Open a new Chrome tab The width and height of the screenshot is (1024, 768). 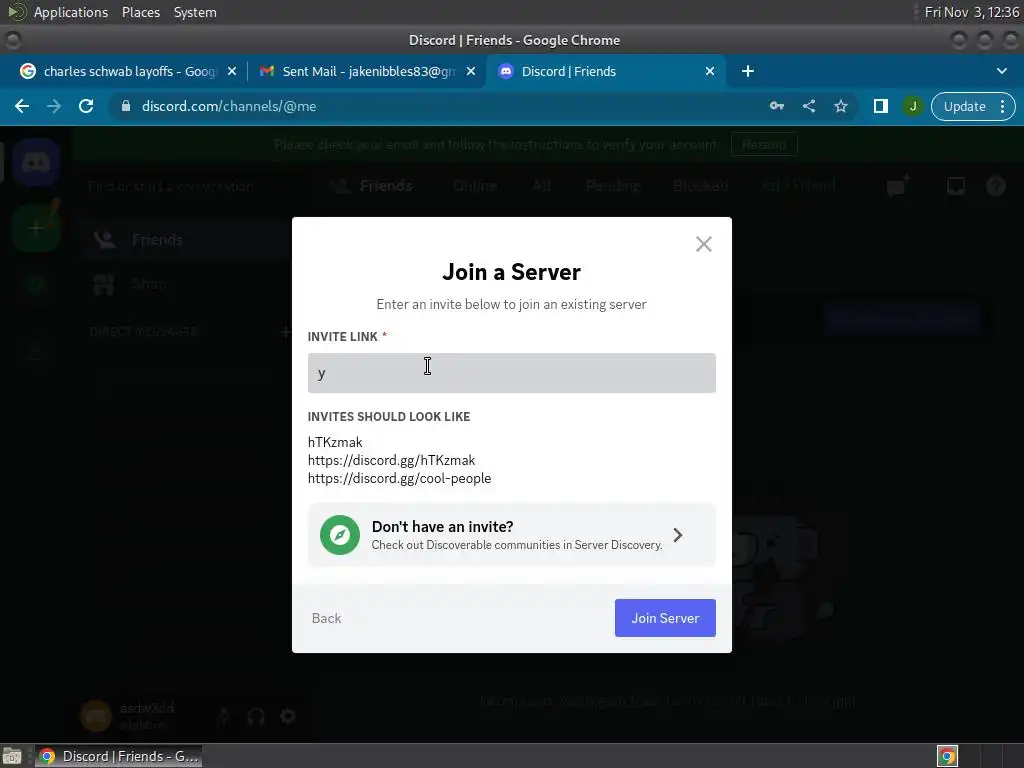point(748,71)
